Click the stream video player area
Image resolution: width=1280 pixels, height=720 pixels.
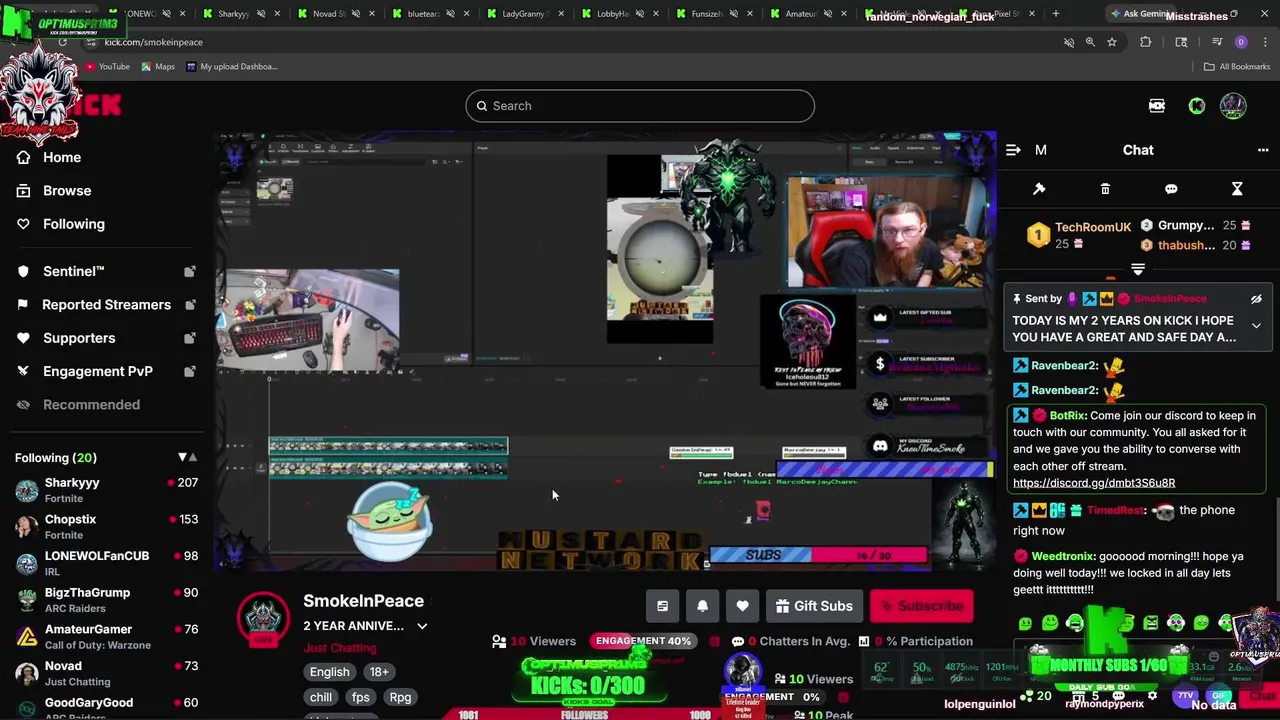coord(606,352)
